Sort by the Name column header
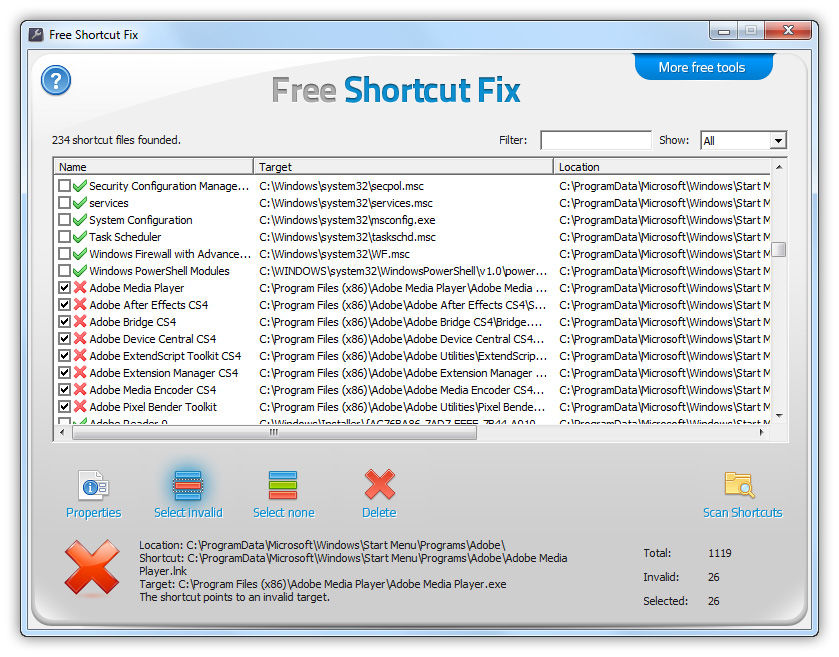Screen dimensions: 839x657 pyautogui.click(x=153, y=166)
